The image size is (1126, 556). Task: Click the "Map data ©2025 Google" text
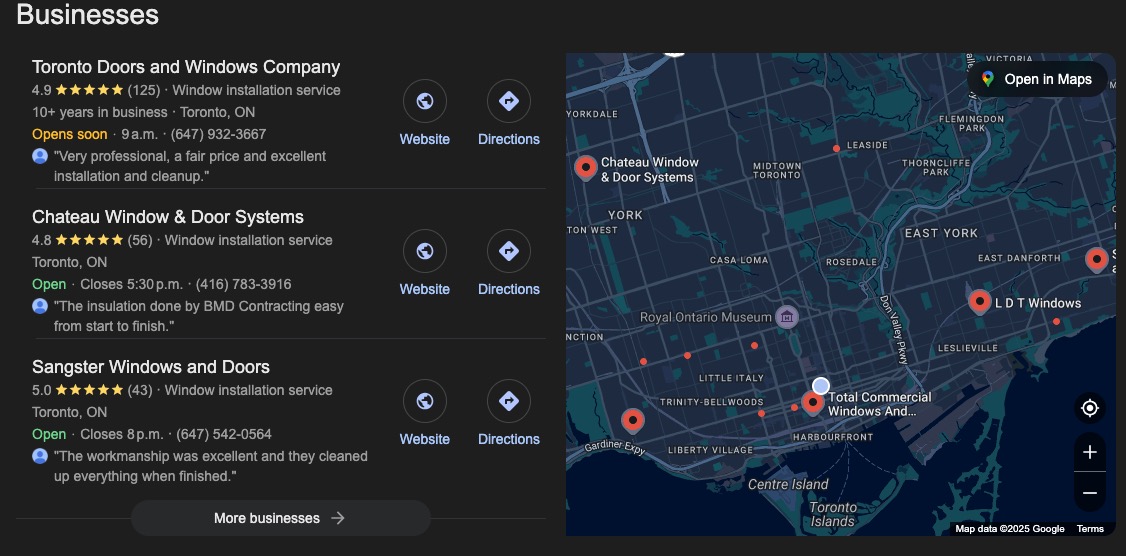coord(1010,529)
